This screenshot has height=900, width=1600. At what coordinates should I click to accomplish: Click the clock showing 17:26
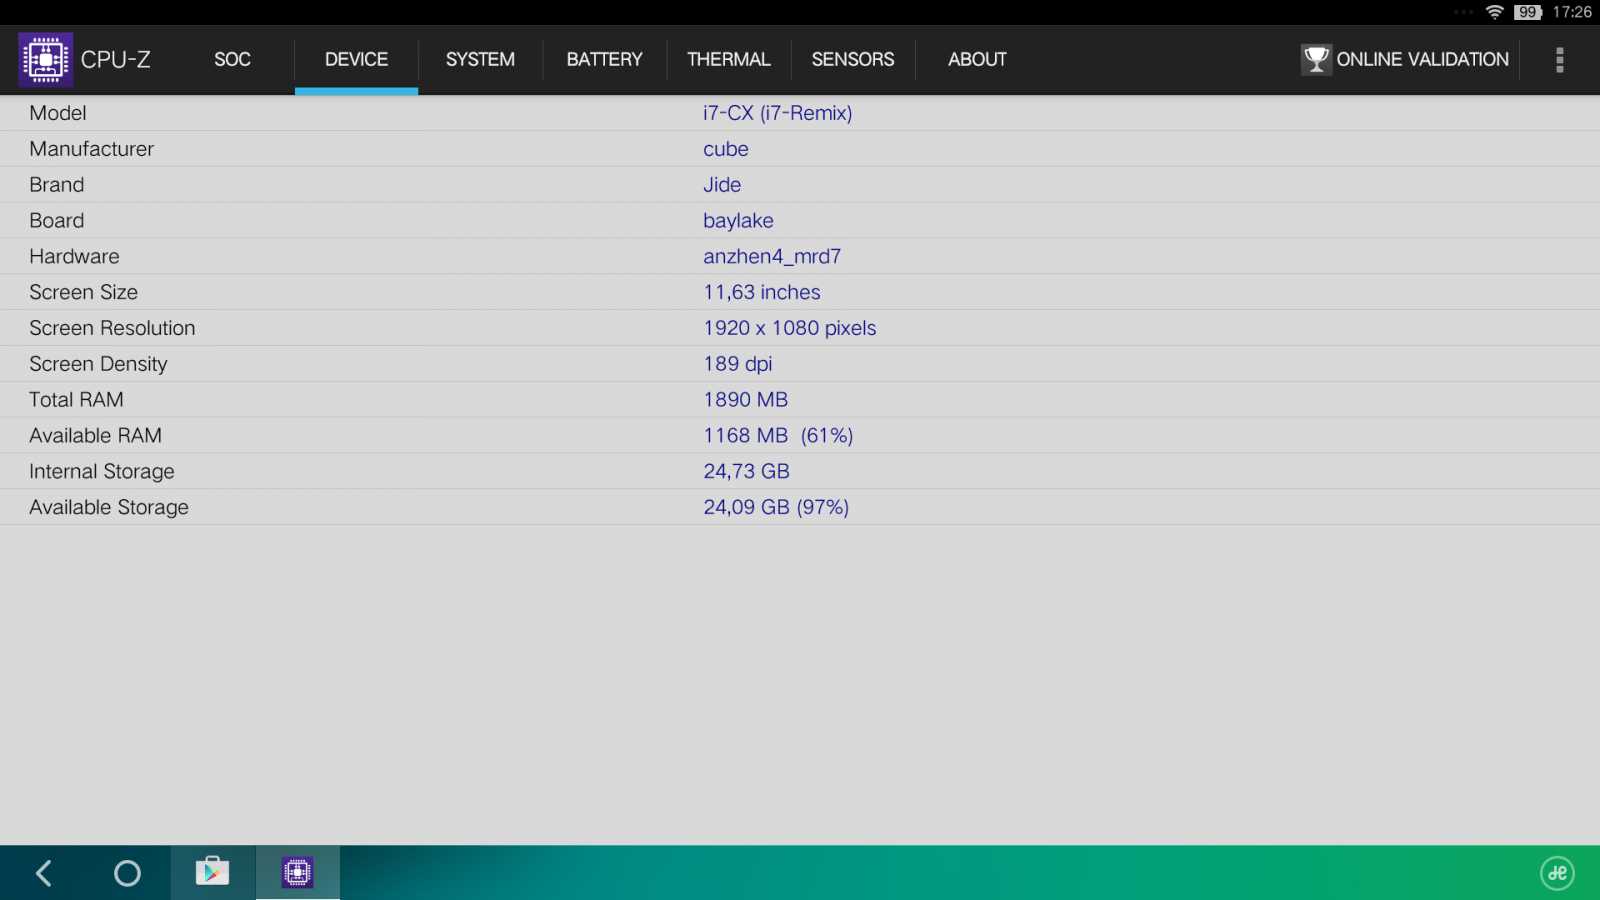pyautogui.click(x=1572, y=12)
